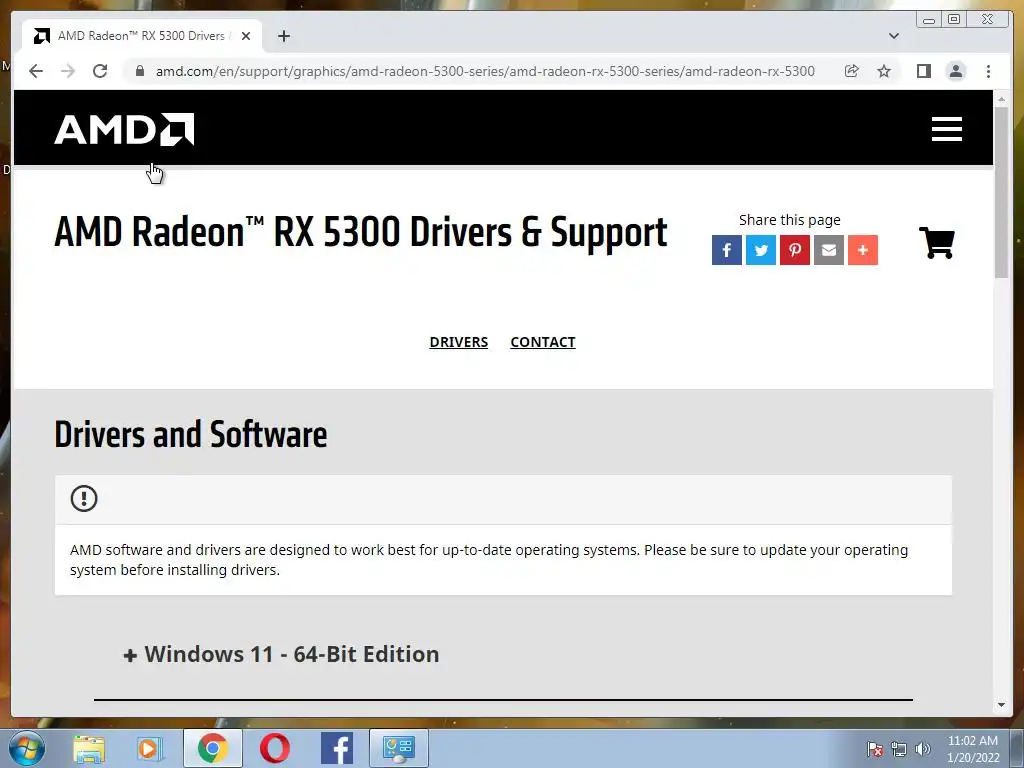
Task: Open more share options plus icon
Action: [863, 250]
